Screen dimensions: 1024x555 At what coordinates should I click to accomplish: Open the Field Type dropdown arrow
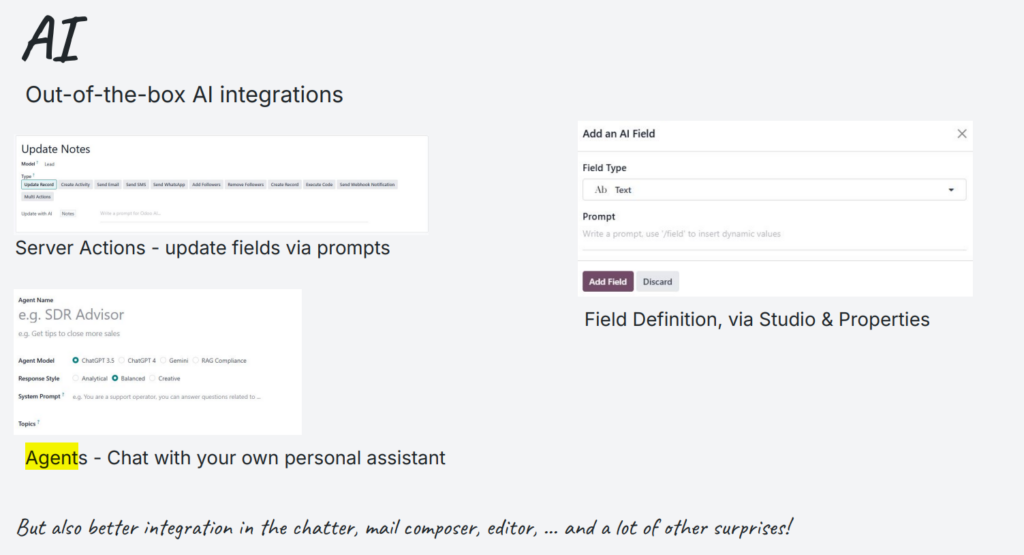951,190
